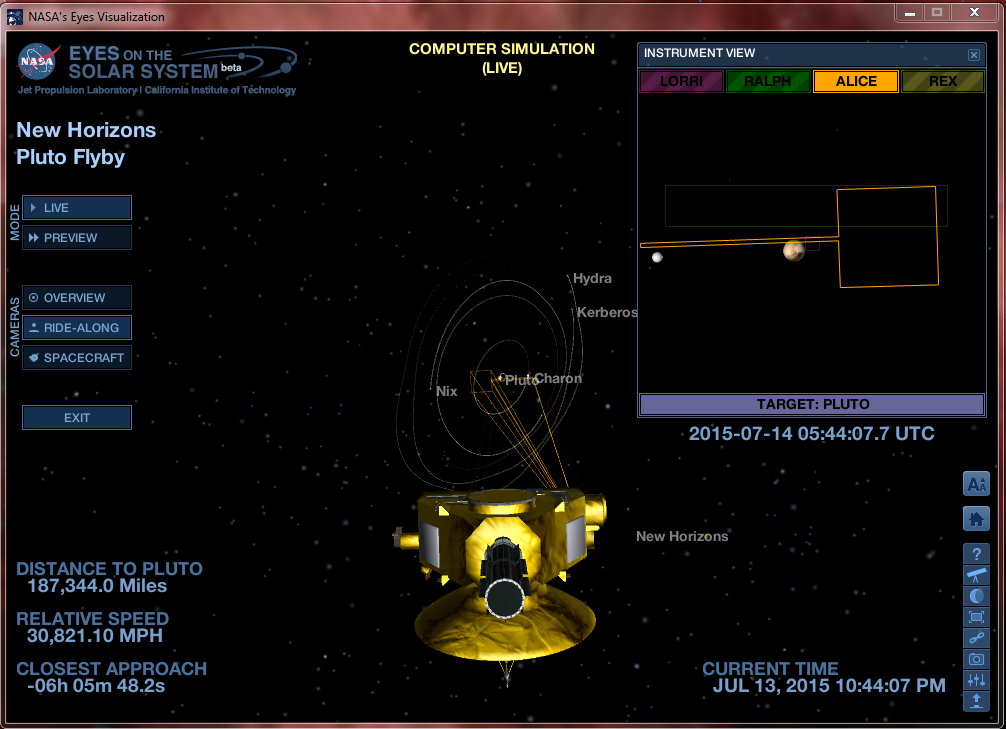The image size is (1006, 729).
Task: Click the chain link share icon
Action: 976,638
